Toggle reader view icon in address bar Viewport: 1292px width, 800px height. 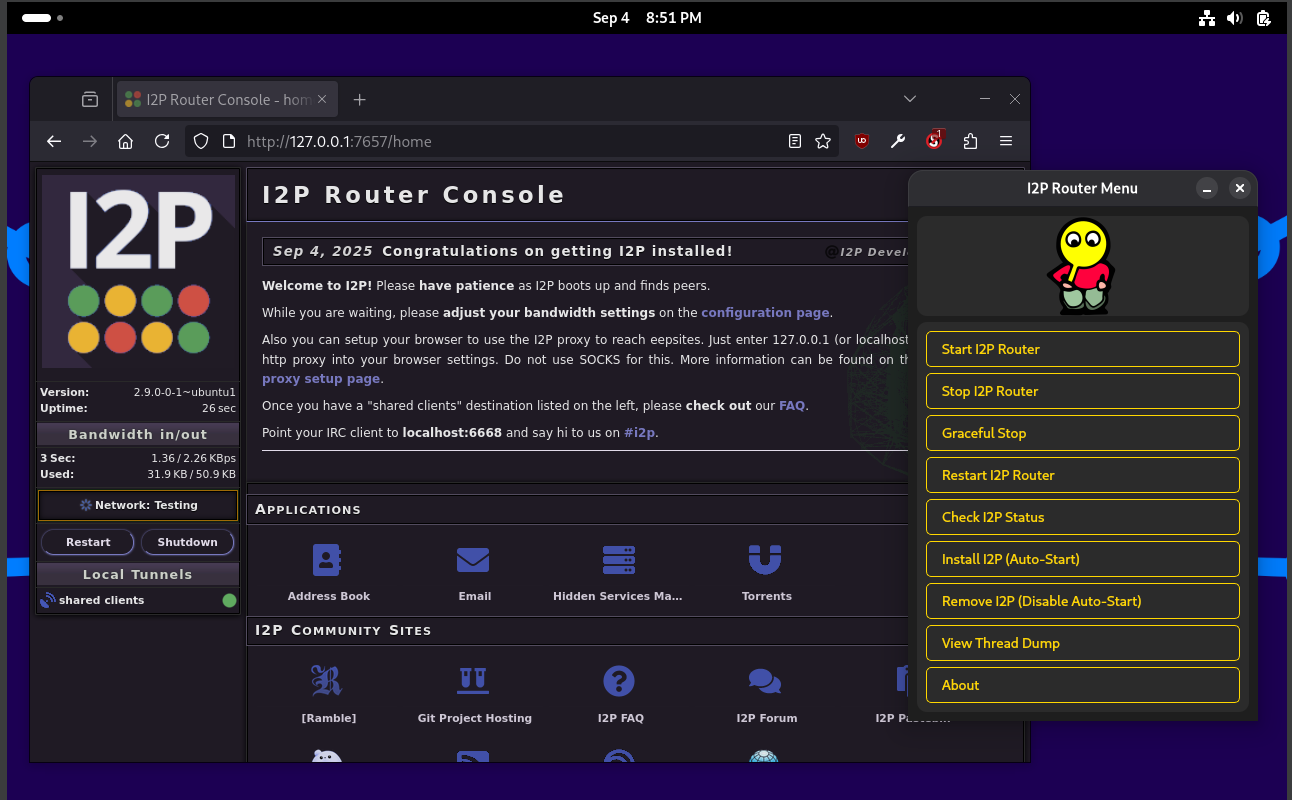click(x=795, y=141)
